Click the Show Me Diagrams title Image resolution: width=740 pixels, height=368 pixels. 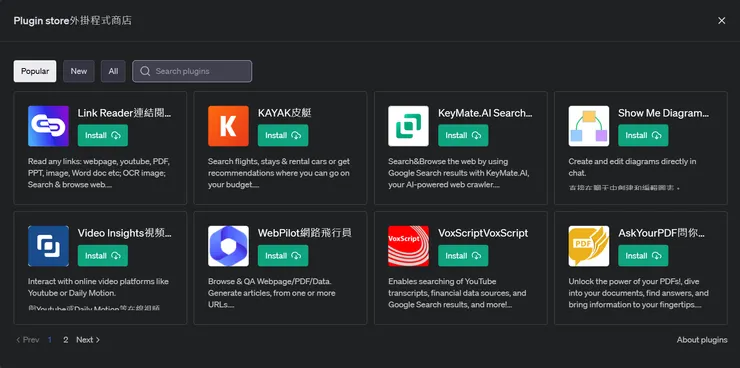tap(664, 113)
